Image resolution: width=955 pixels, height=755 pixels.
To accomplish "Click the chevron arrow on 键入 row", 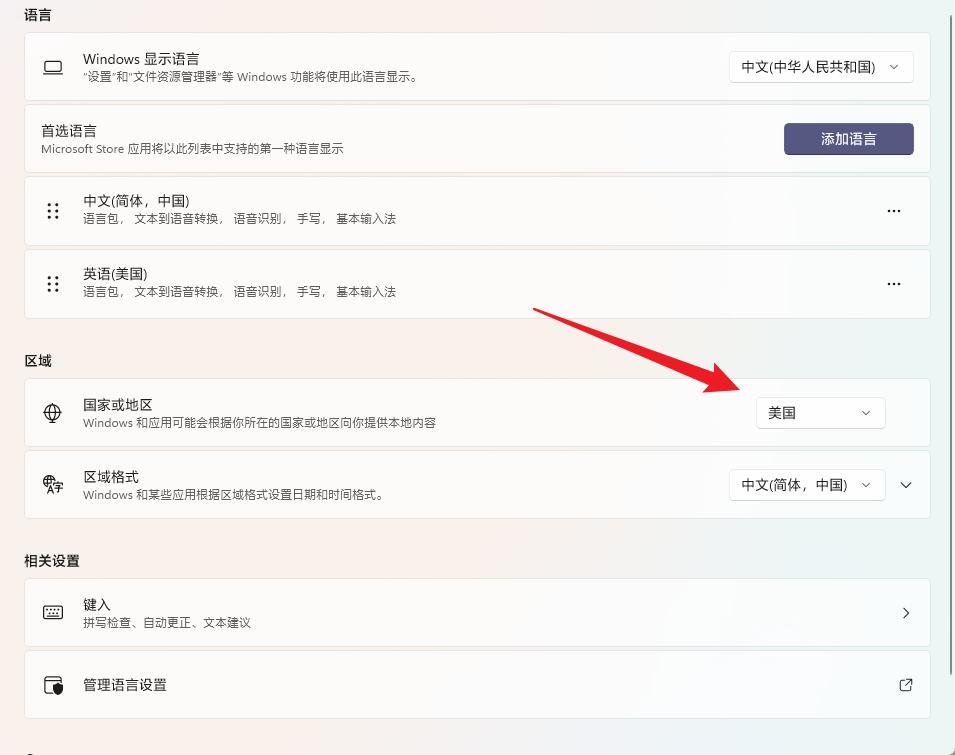I will coord(906,613).
